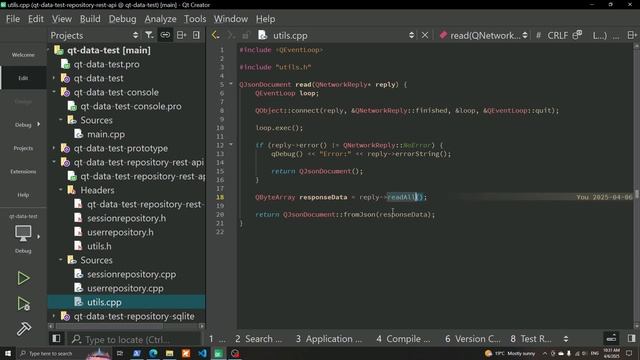Build project with the hammer icon

23,329
